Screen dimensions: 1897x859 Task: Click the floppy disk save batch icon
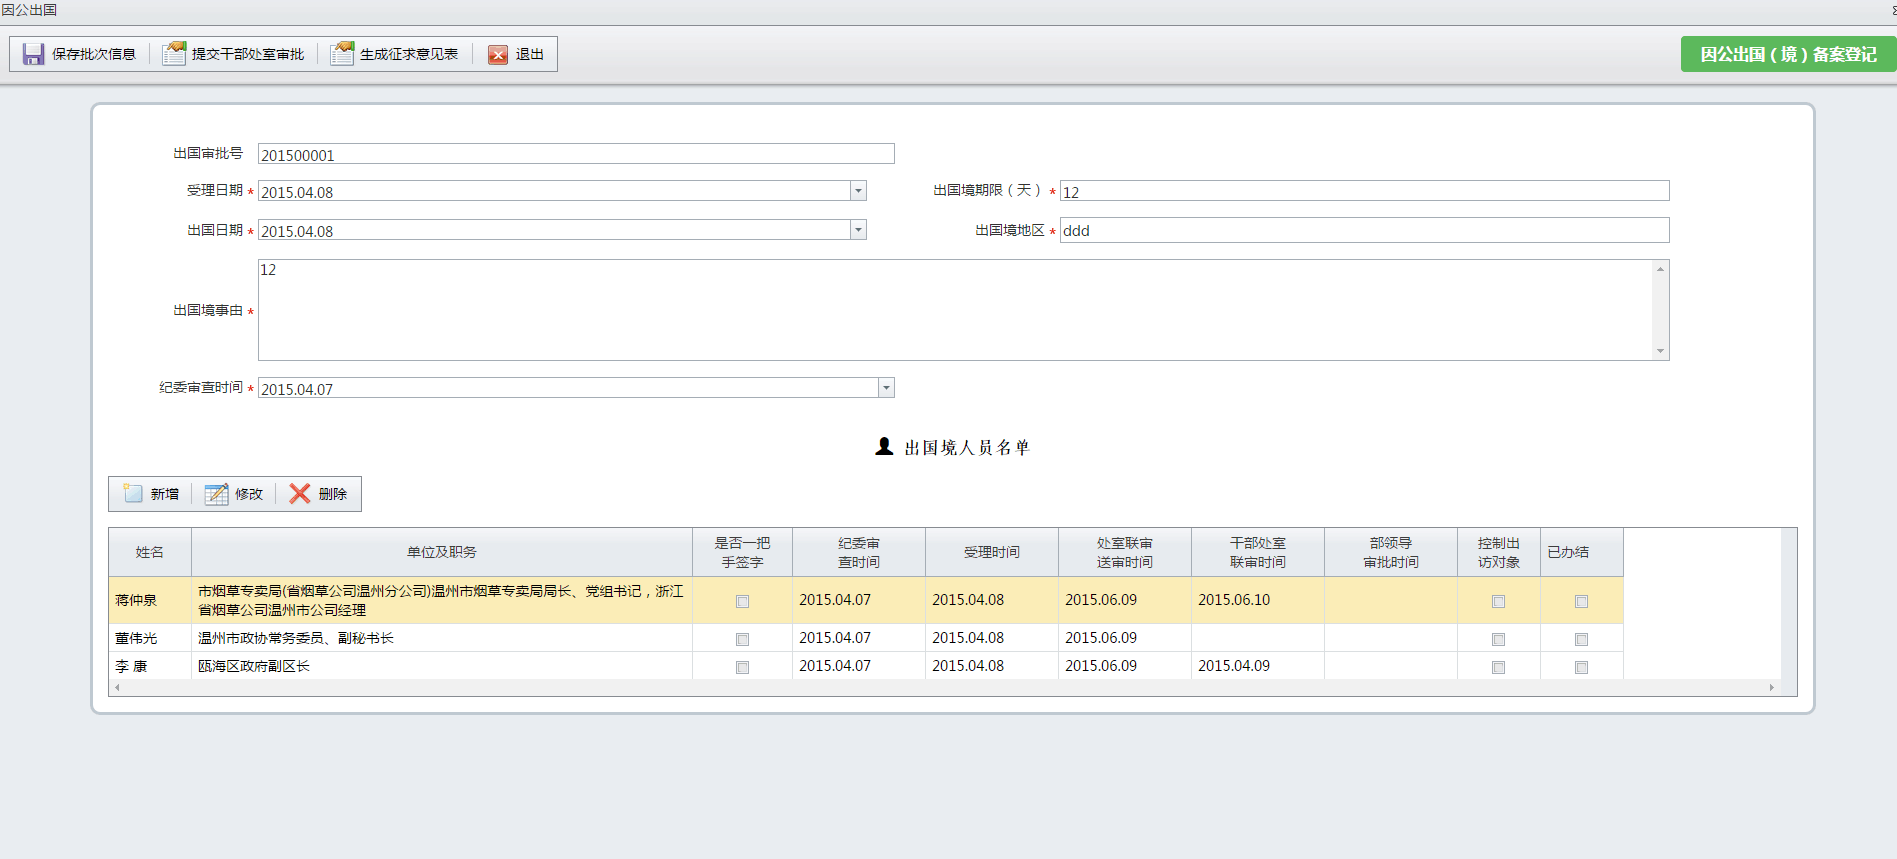coord(34,54)
